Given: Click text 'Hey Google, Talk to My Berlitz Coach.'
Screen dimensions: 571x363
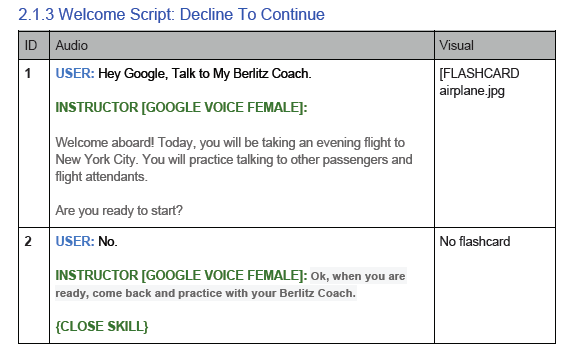Looking at the screenshot, I should [205, 74].
